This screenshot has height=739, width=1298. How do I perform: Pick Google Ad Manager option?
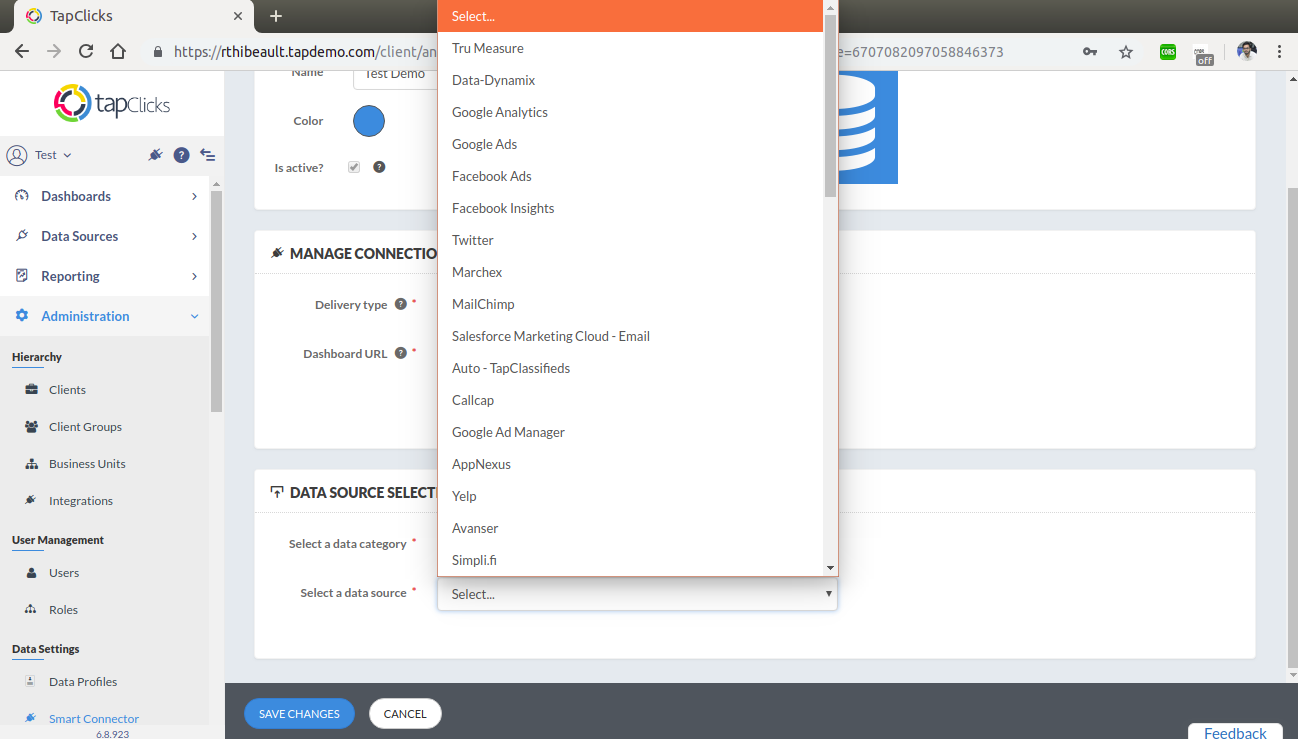click(630, 432)
